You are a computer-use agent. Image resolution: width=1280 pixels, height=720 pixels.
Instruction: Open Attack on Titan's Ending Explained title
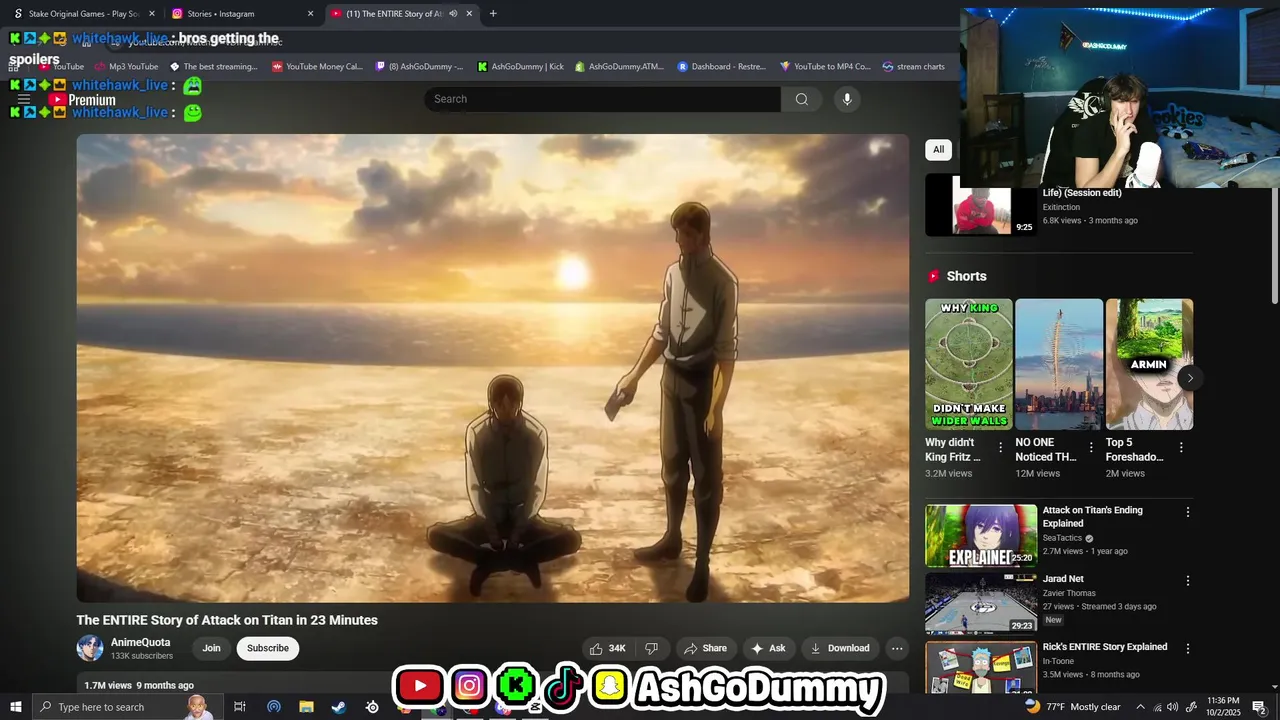[1093, 517]
